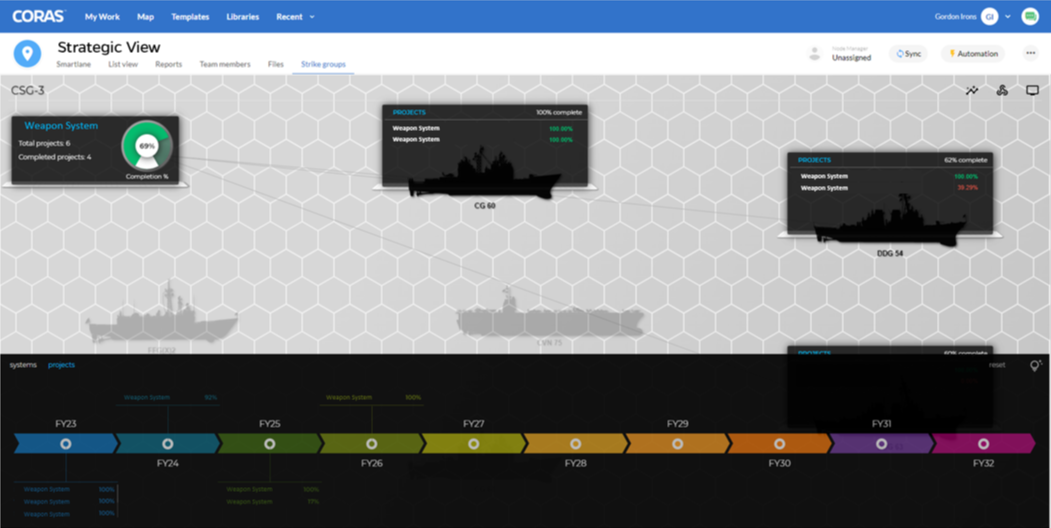
Task: Click the Completed projects: 4 text
Action: 55,157
